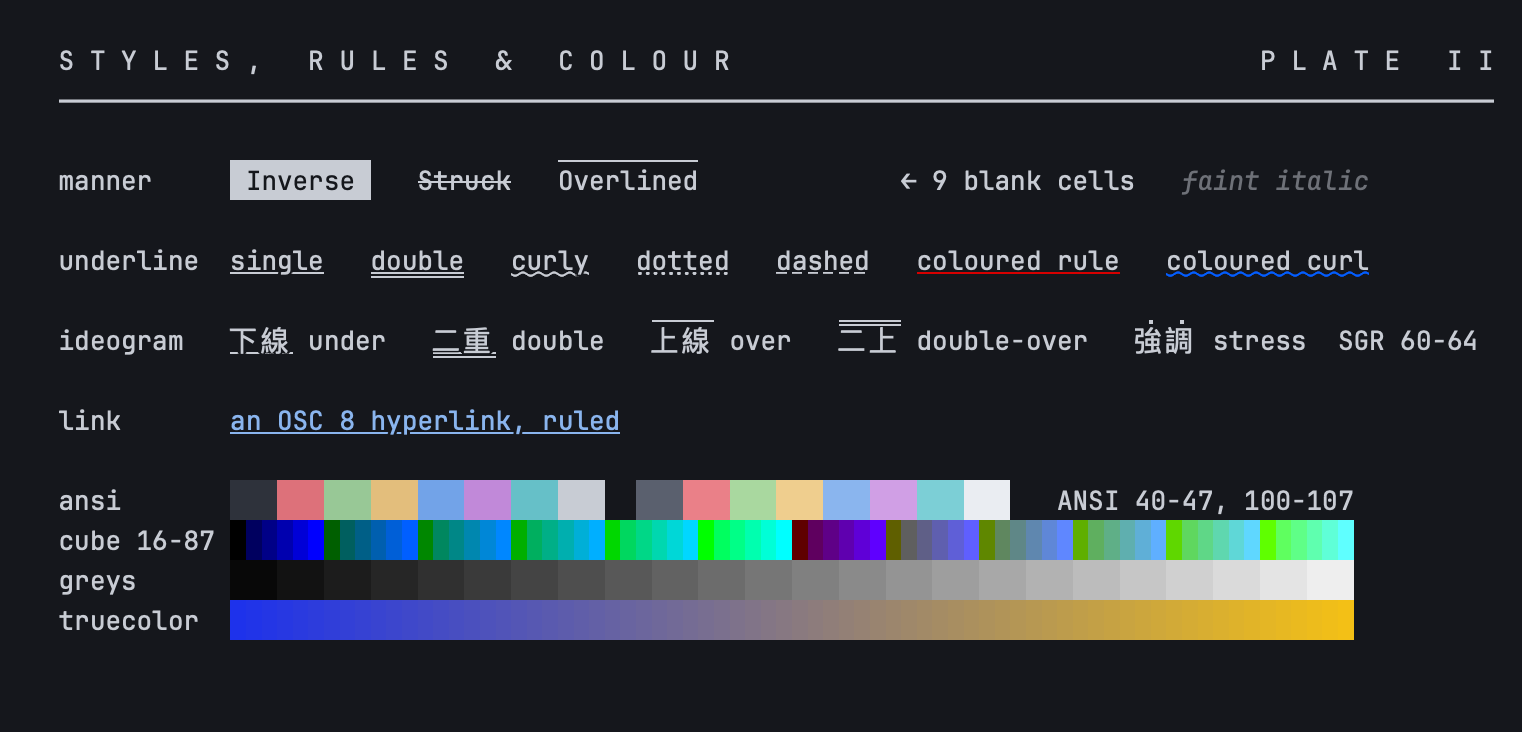The image size is (1522, 732).
Task: Select "double" in the underline row
Action: pyautogui.click(x=417, y=262)
